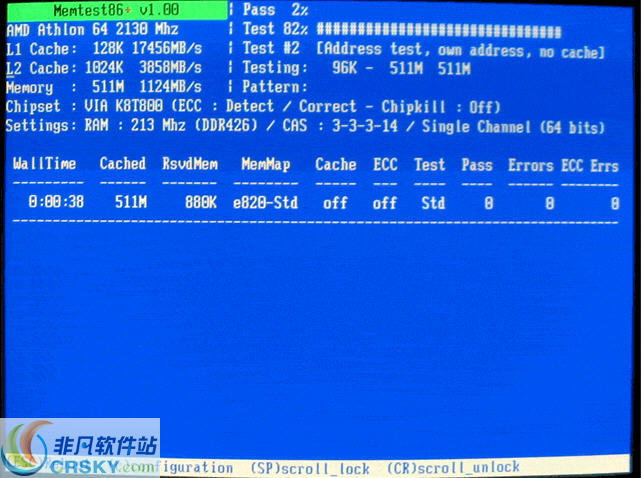641x478 pixels.
Task: Click the Chipset VIA K8T800 line
Action: 253,107
